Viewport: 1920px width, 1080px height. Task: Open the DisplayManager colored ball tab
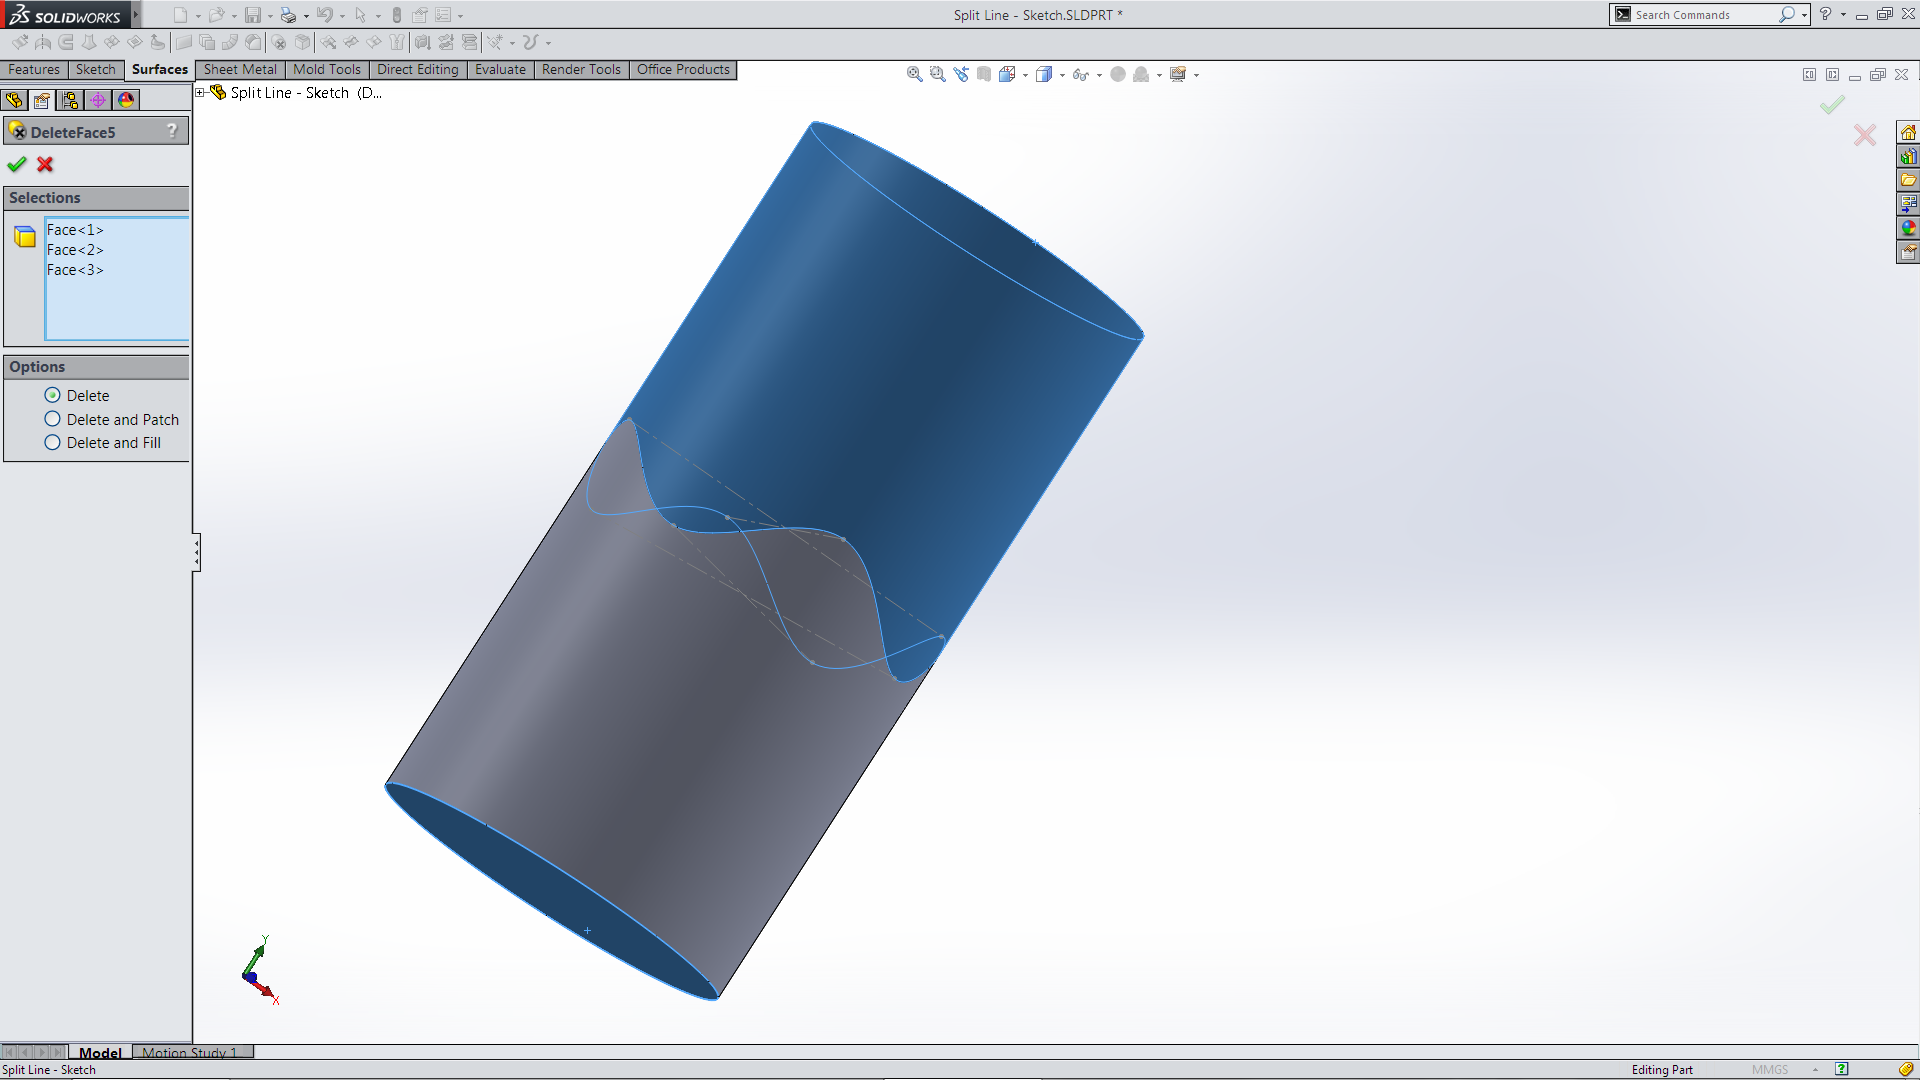pos(126,100)
